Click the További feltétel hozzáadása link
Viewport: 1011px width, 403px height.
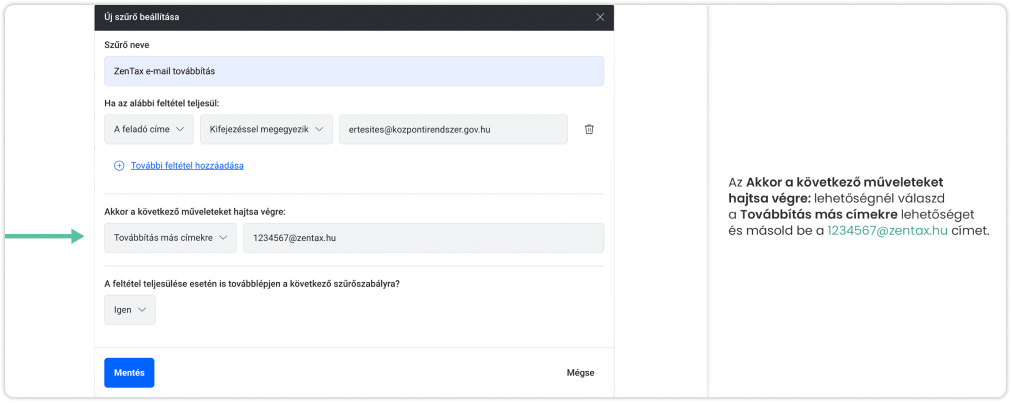[187, 165]
